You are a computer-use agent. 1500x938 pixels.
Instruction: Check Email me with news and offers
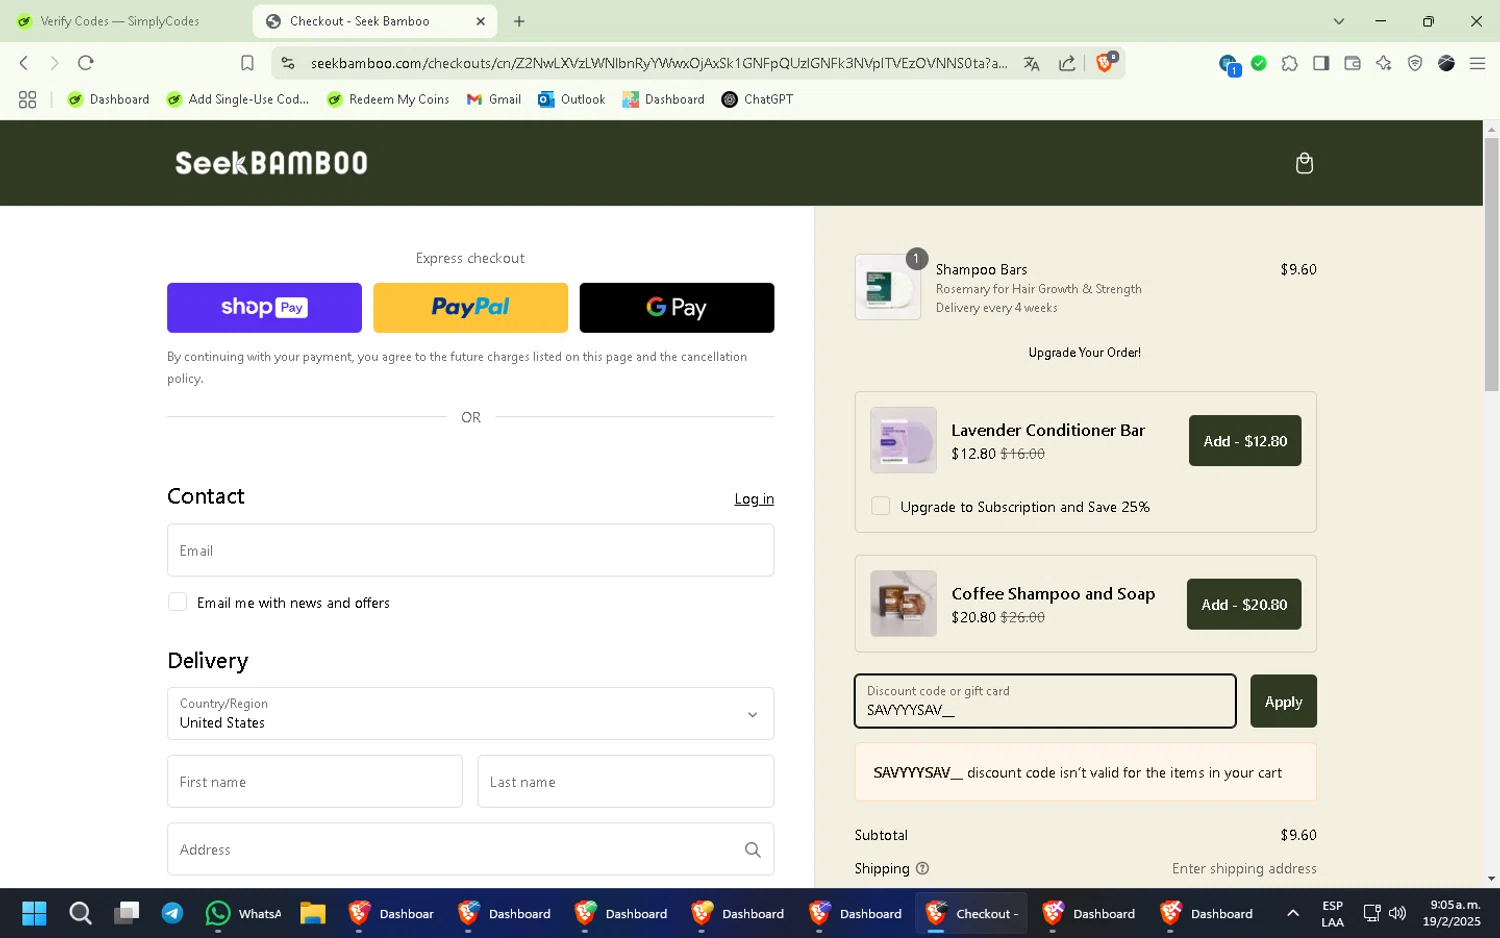coord(177,602)
